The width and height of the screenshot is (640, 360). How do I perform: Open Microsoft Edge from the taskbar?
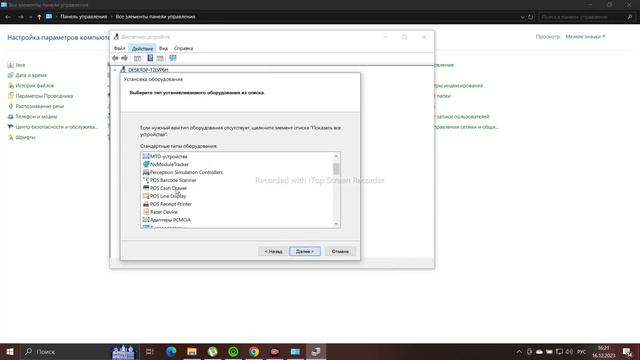[x=171, y=351]
